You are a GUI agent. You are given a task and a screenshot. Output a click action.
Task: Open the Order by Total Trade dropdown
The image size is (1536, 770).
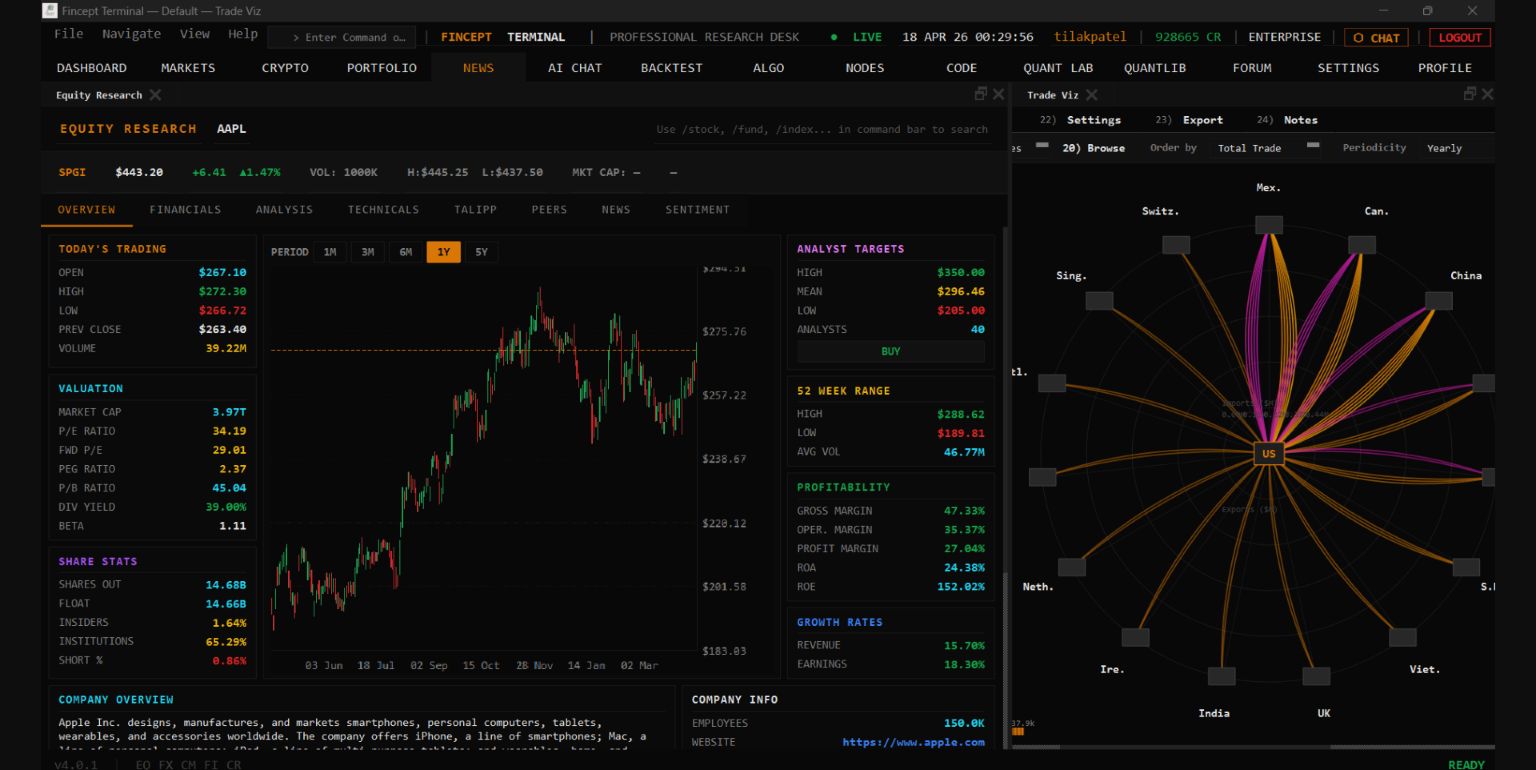[1265, 148]
